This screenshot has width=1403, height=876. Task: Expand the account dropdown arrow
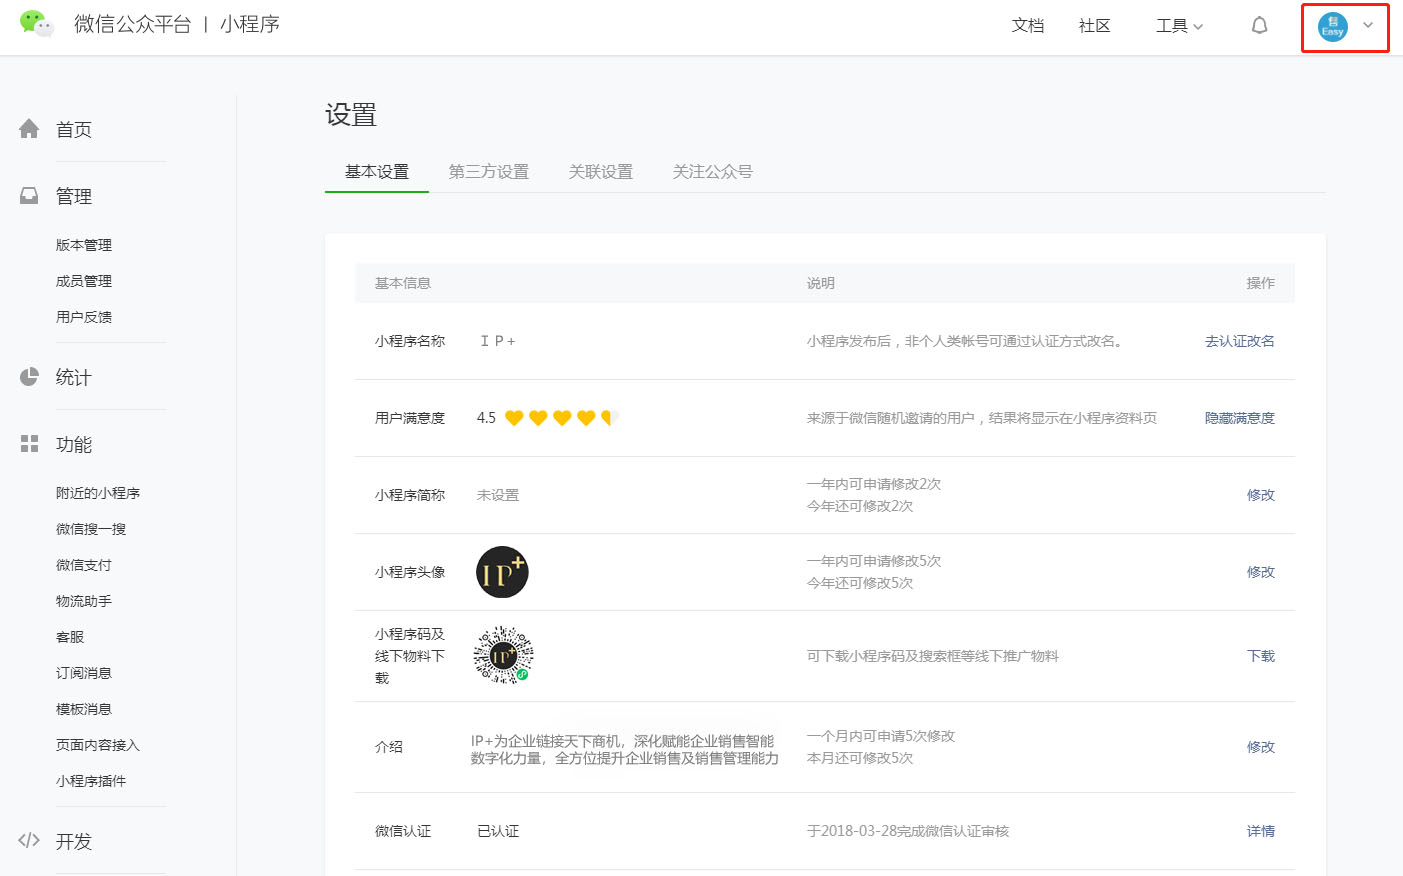pyautogui.click(x=1368, y=26)
